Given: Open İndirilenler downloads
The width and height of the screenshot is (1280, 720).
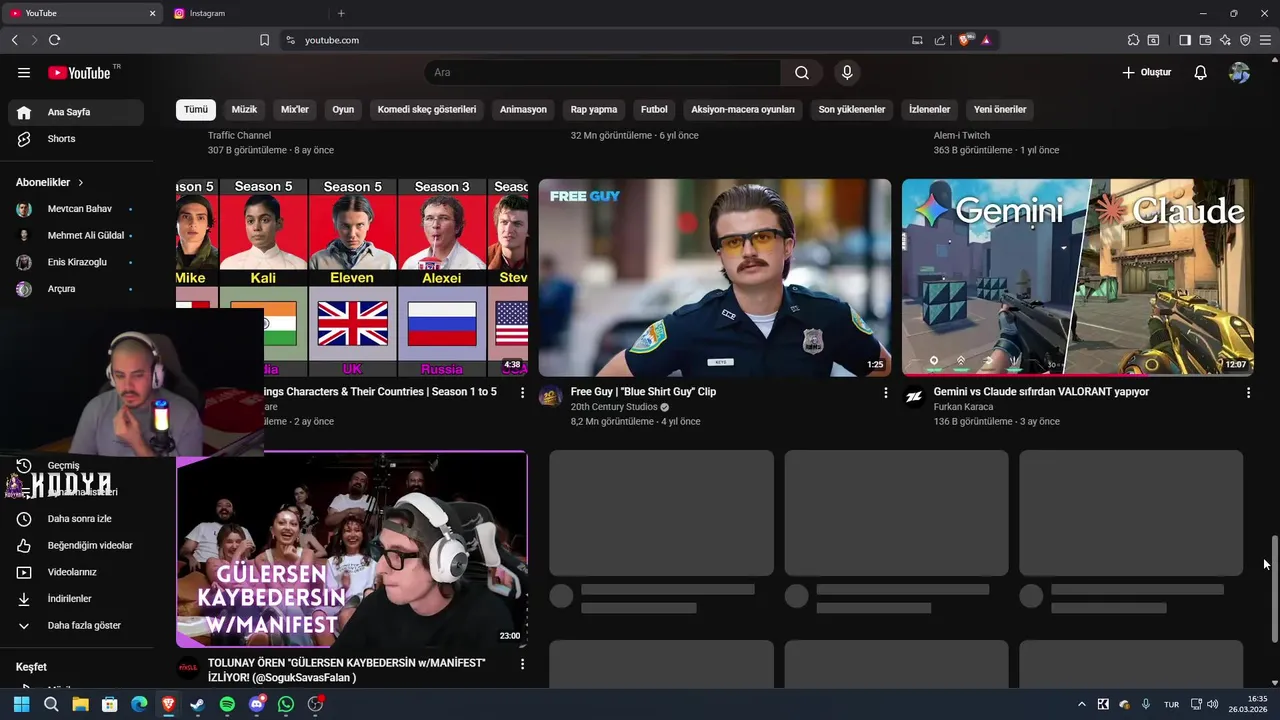Looking at the screenshot, I should click(76, 599).
